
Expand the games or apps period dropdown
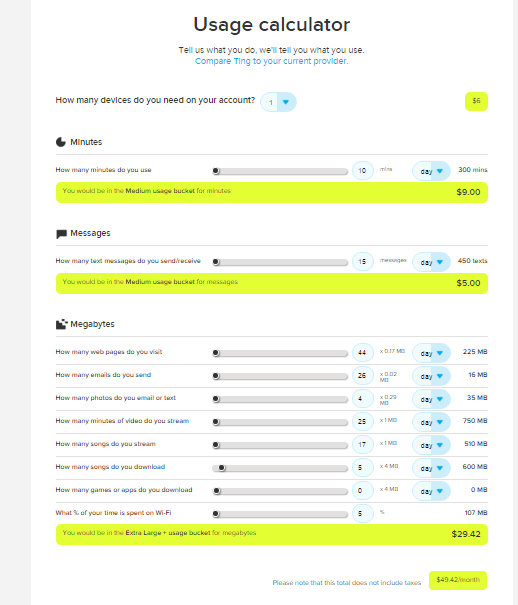click(x=431, y=491)
